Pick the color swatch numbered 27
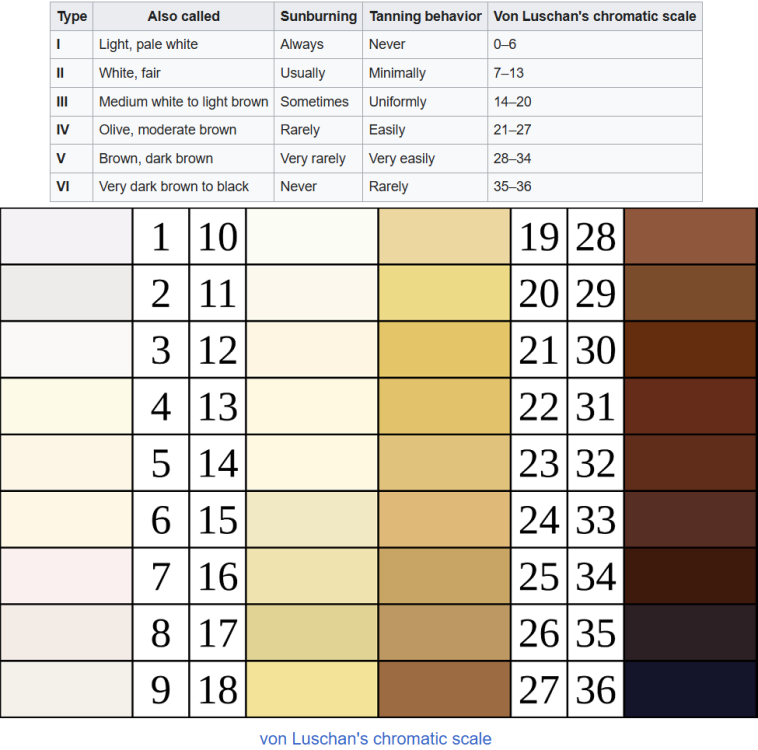Viewport: 758px width, 750px height. coord(444,689)
